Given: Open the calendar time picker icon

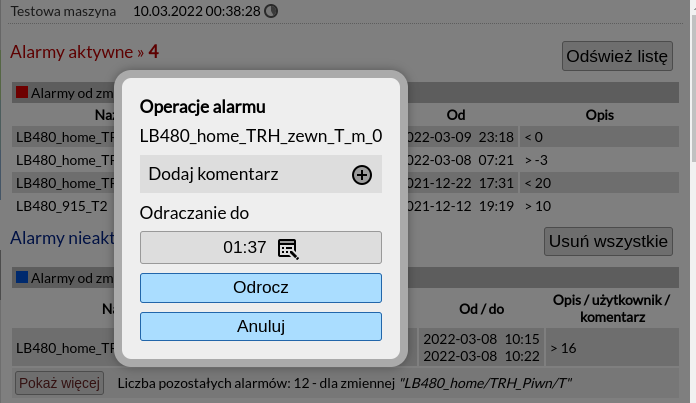Looking at the screenshot, I should click(288, 249).
